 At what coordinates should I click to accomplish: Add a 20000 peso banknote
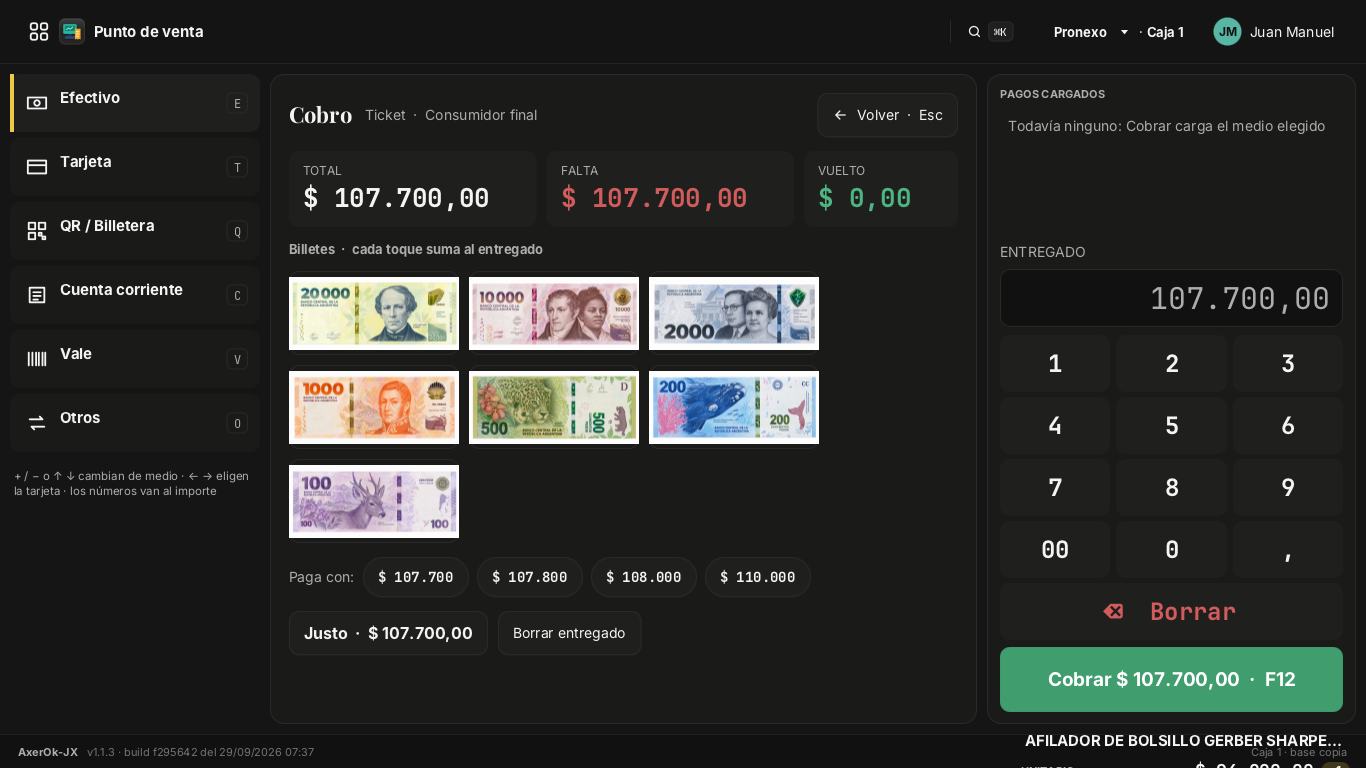pos(374,314)
